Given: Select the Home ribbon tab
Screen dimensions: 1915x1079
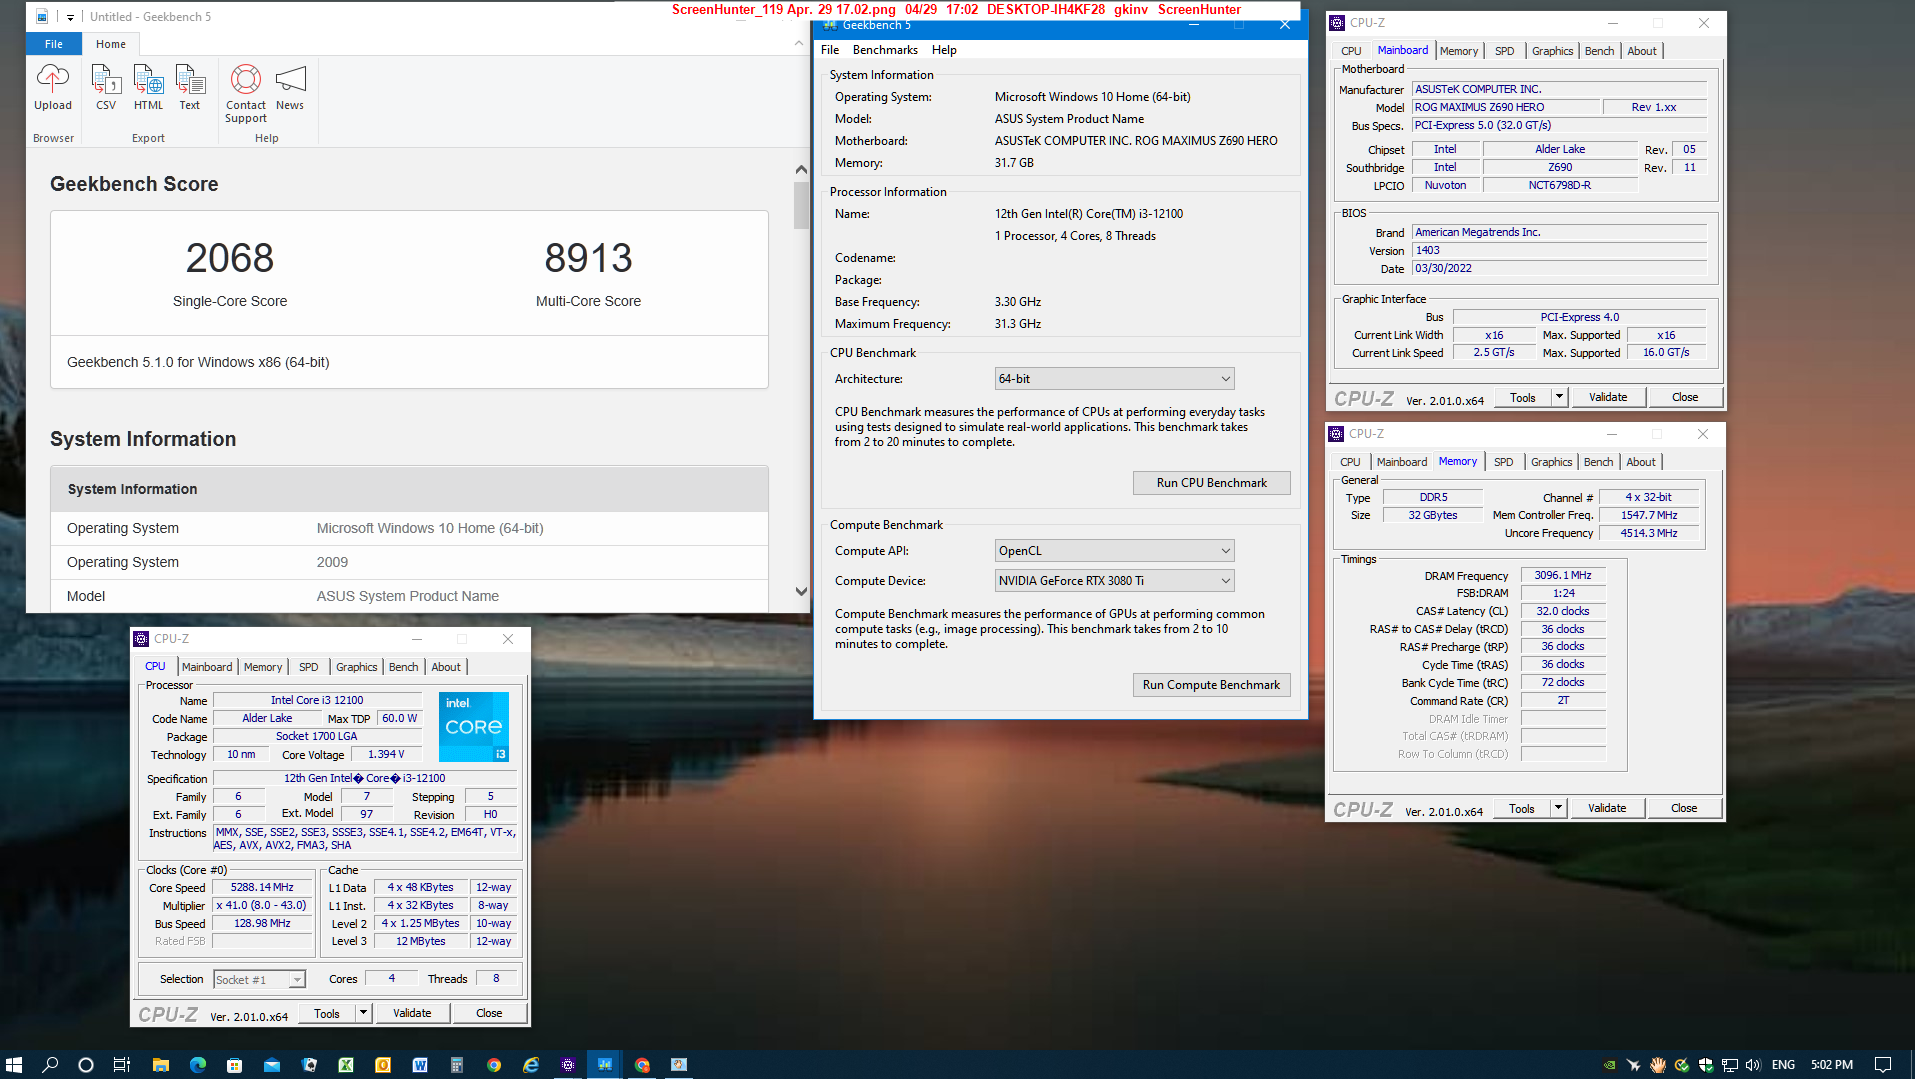Looking at the screenshot, I should [x=111, y=44].
